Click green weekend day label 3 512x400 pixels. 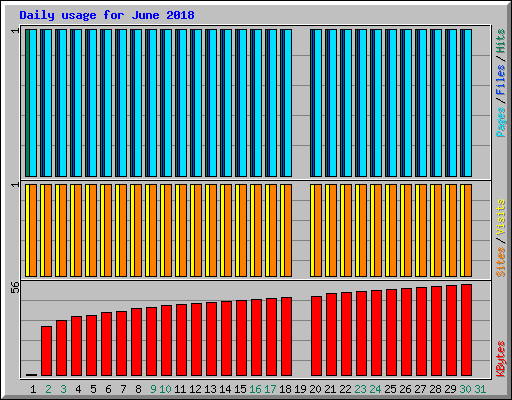(x=63, y=389)
